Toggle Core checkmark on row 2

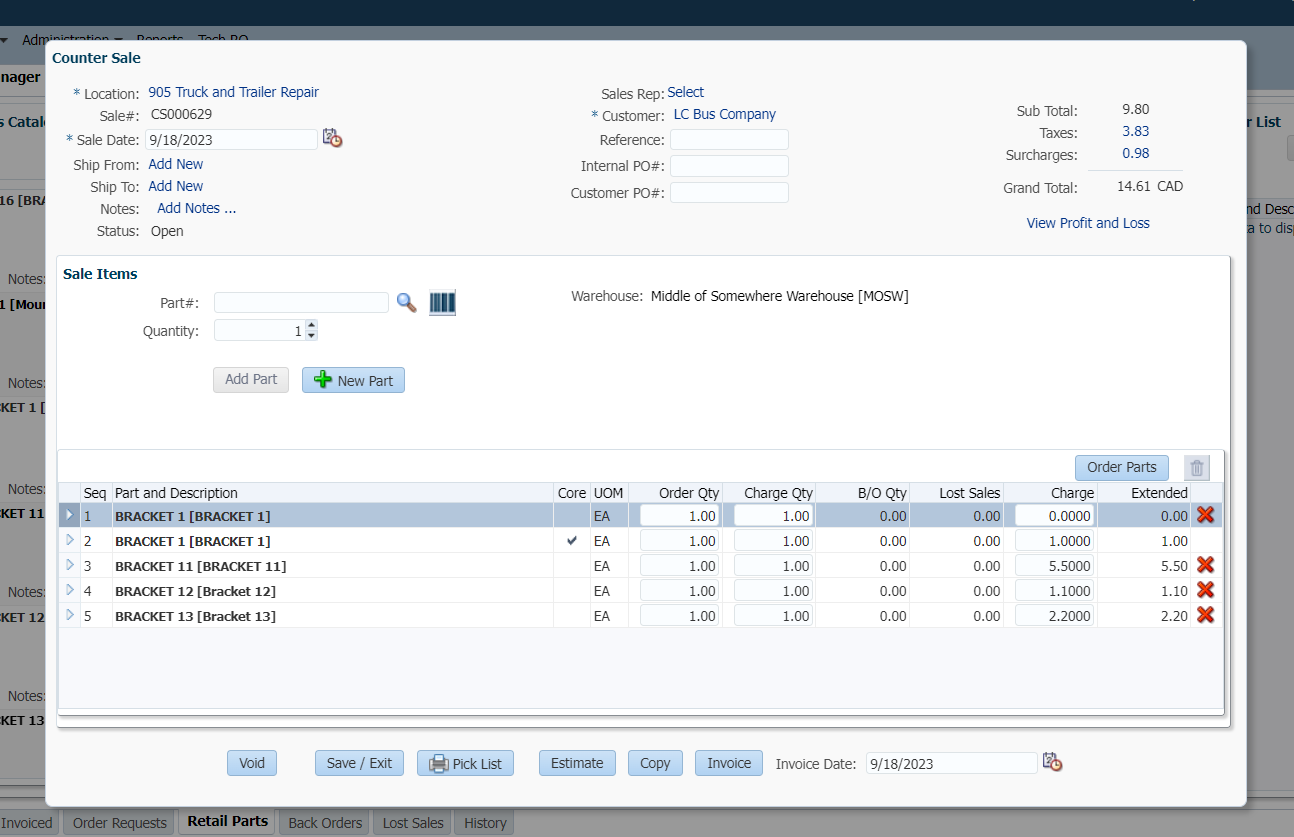tap(572, 540)
